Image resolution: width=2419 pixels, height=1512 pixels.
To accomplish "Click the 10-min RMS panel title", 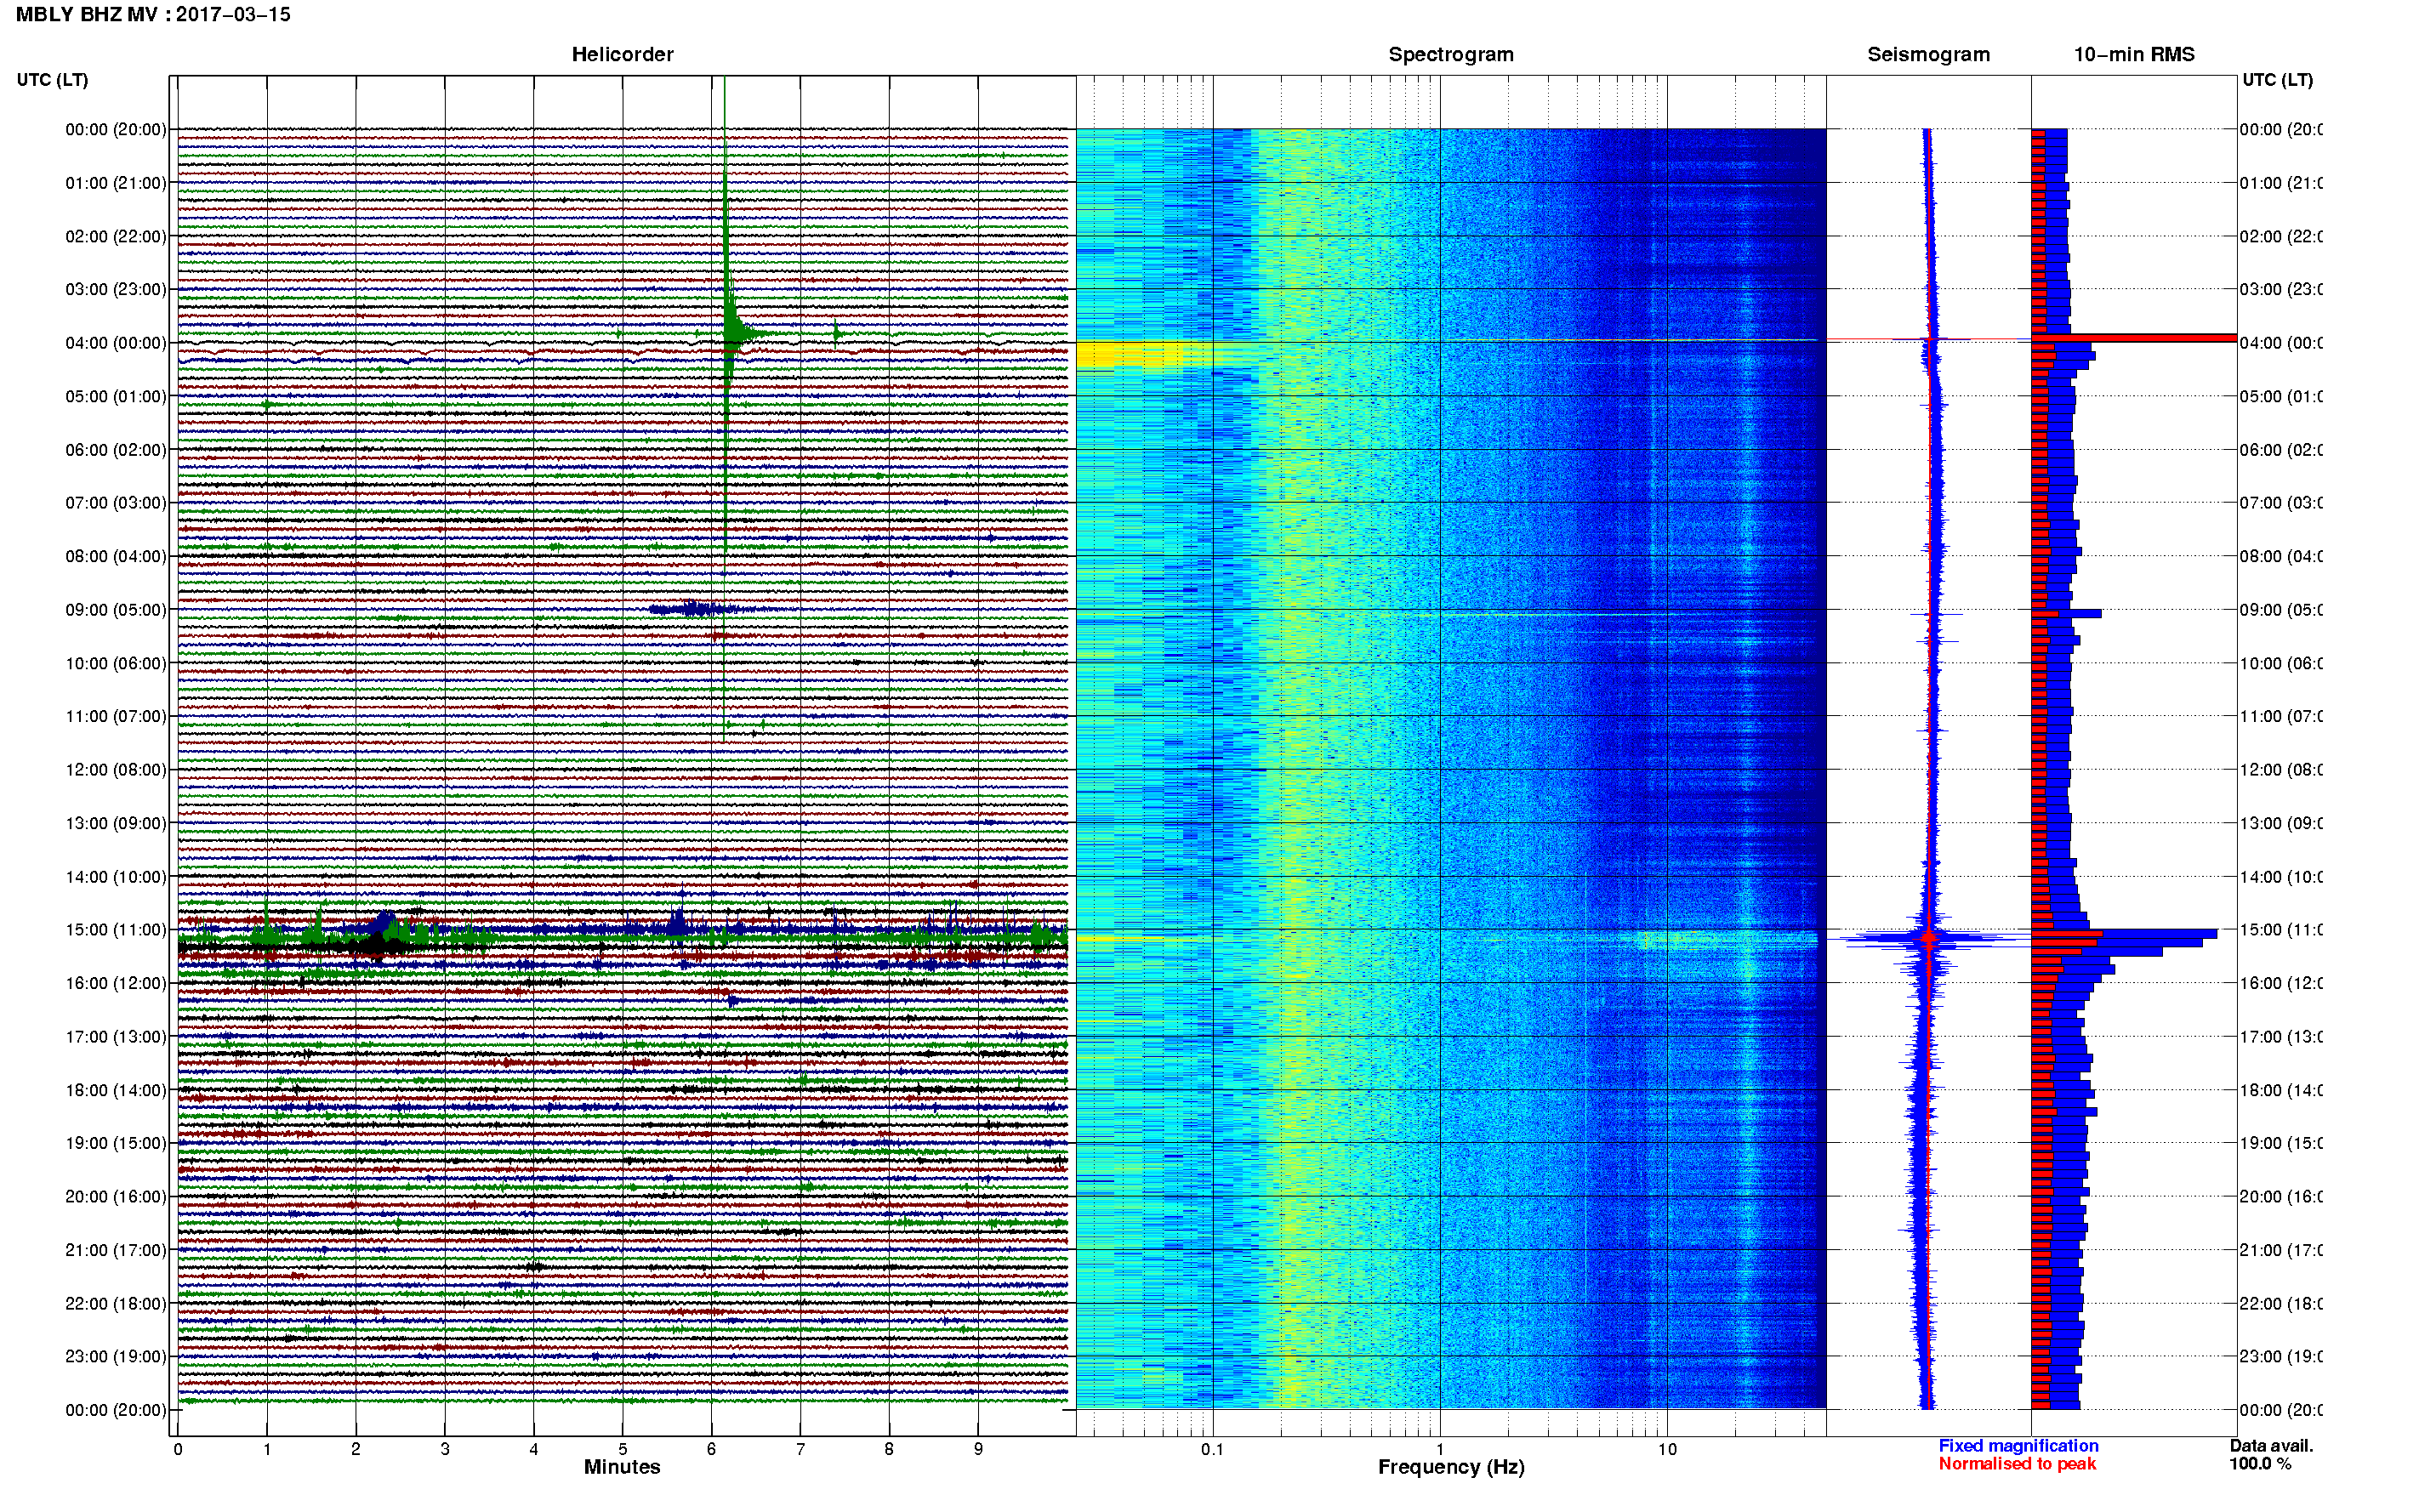I will tap(2134, 55).
